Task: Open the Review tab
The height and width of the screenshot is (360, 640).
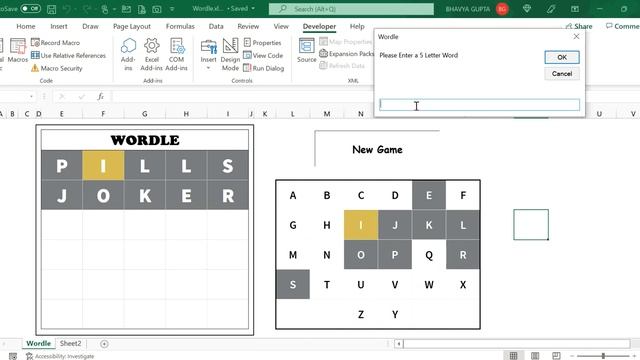Action: [x=248, y=26]
